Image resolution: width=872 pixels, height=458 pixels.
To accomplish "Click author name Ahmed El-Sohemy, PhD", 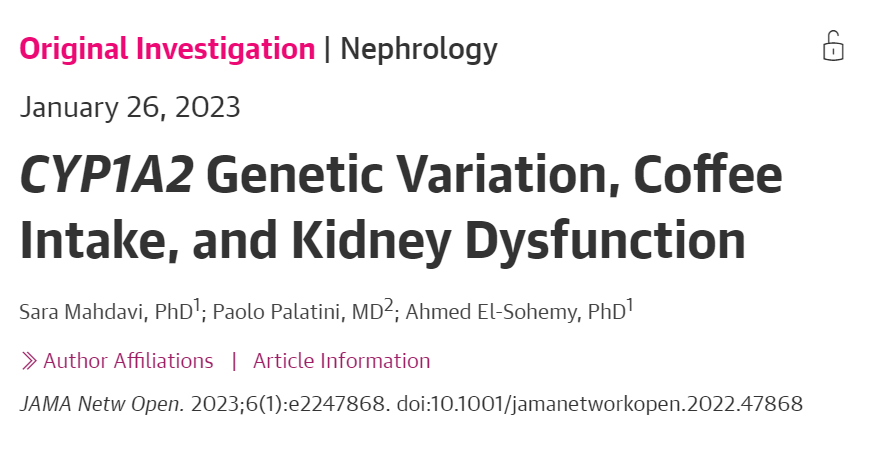I will [x=516, y=312].
